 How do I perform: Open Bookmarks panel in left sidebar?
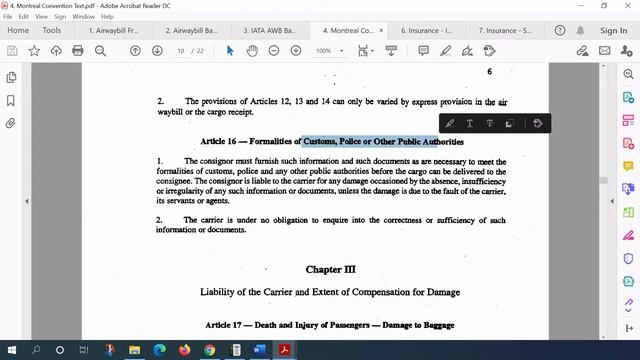11,100
